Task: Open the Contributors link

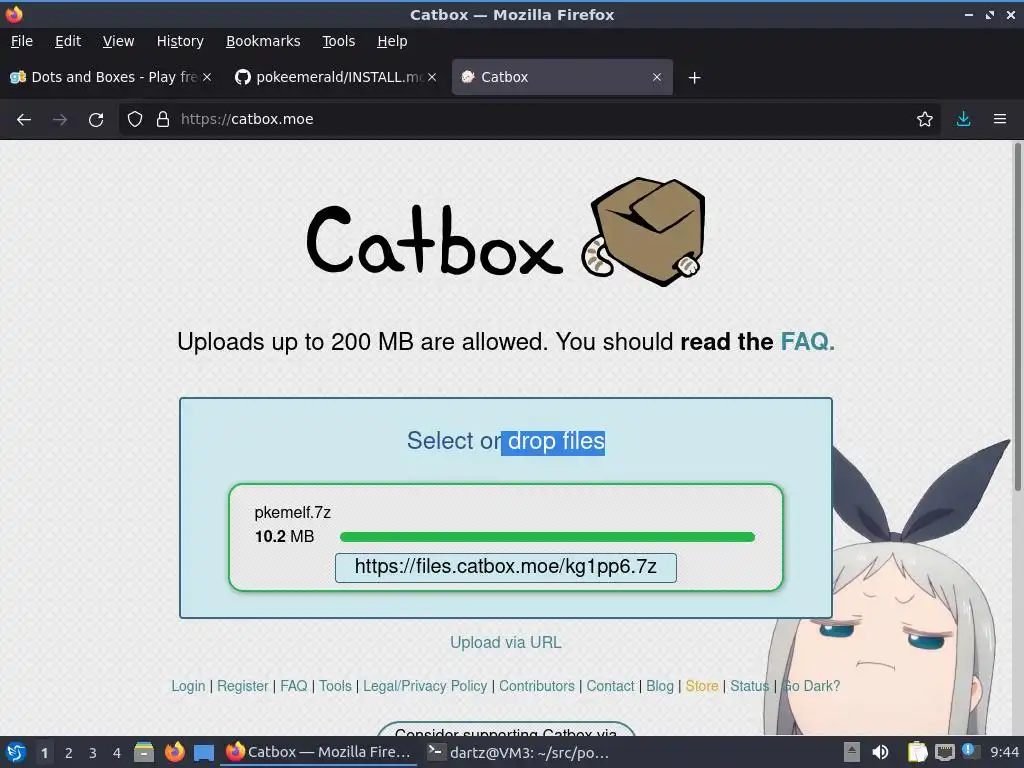Action: click(537, 686)
